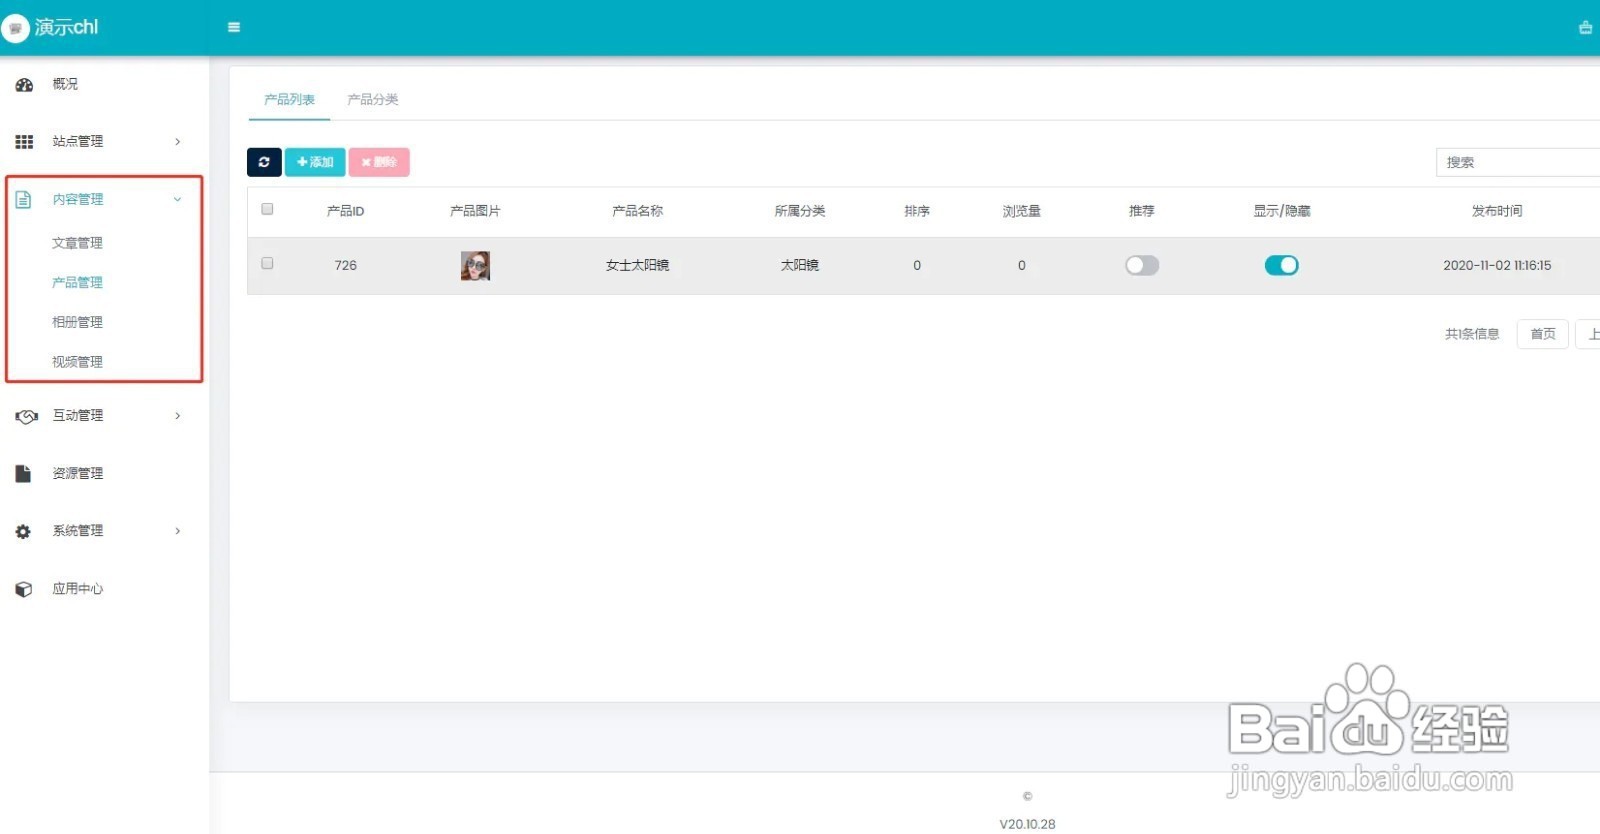
Task: Click the 概况 menu label
Action: 65,84
